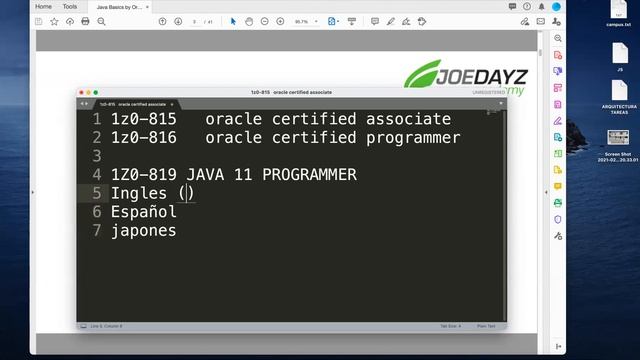
Task: Open the Protect shield tool in side pane
Action: pyautogui.click(x=558, y=220)
